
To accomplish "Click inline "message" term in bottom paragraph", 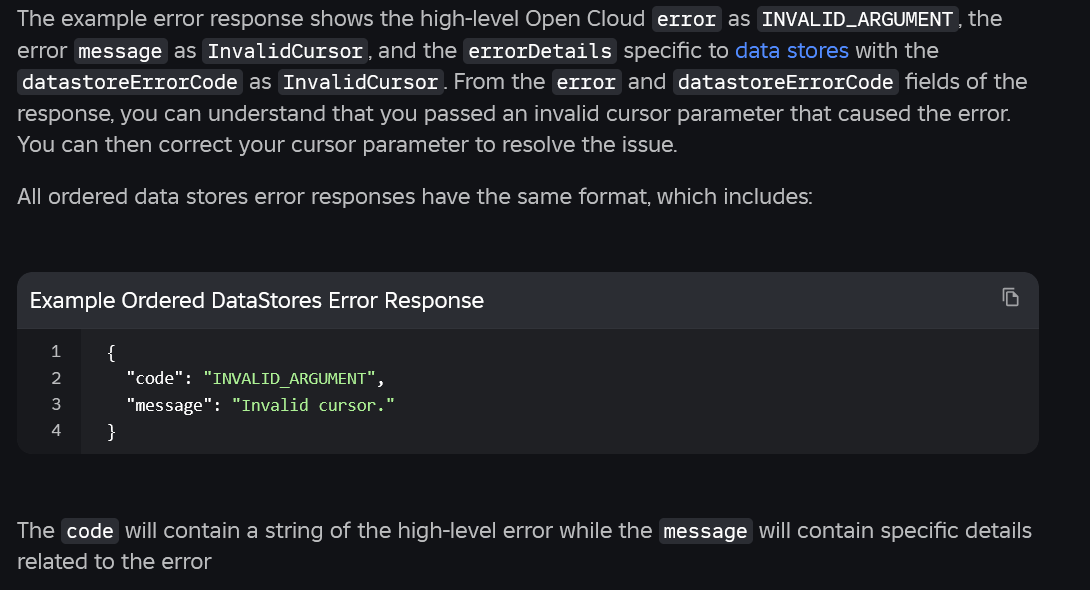I will (x=705, y=531).
